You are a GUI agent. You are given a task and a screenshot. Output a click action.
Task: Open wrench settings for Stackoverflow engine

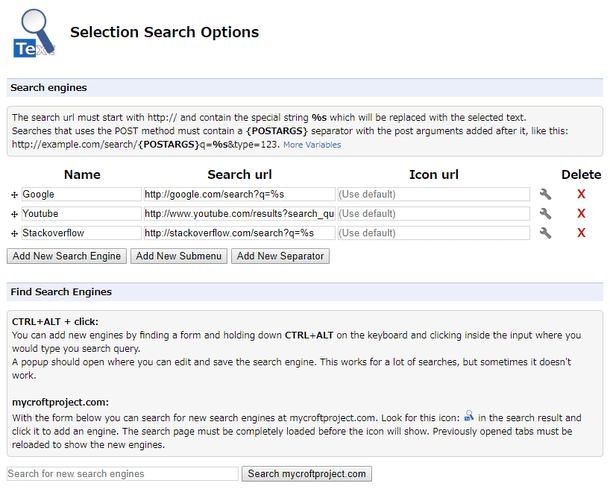(x=545, y=233)
